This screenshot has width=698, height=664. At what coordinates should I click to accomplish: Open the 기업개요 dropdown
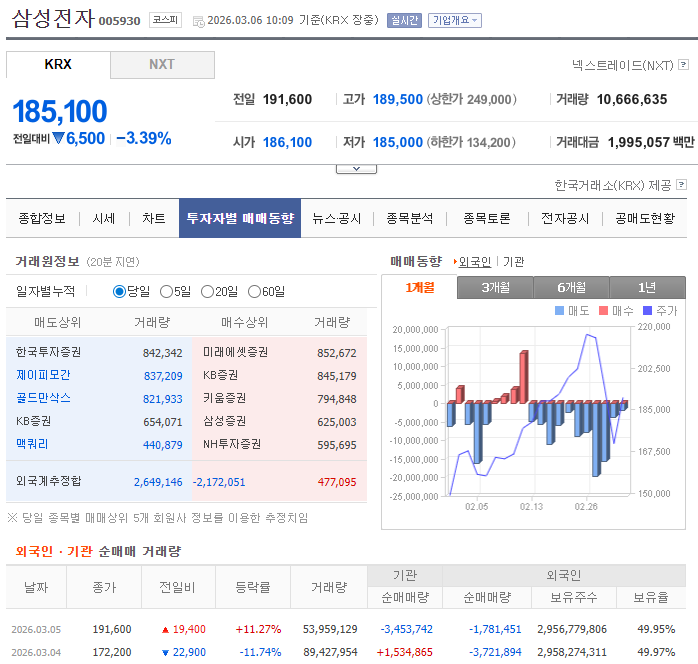[454, 20]
